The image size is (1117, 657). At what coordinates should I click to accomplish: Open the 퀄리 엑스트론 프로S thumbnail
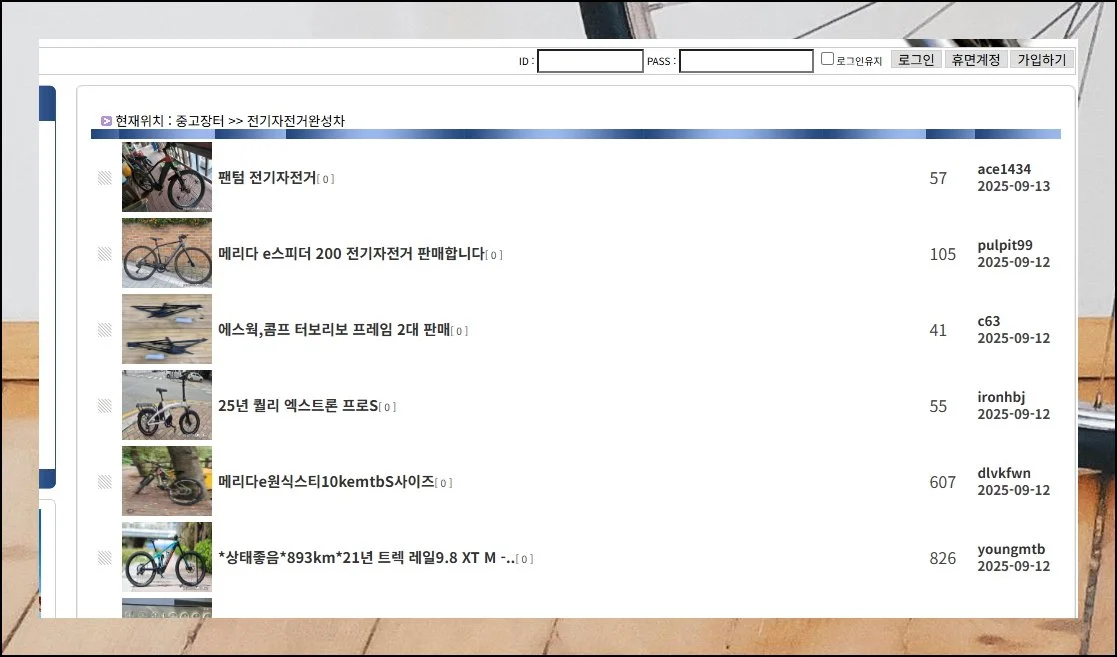click(166, 405)
